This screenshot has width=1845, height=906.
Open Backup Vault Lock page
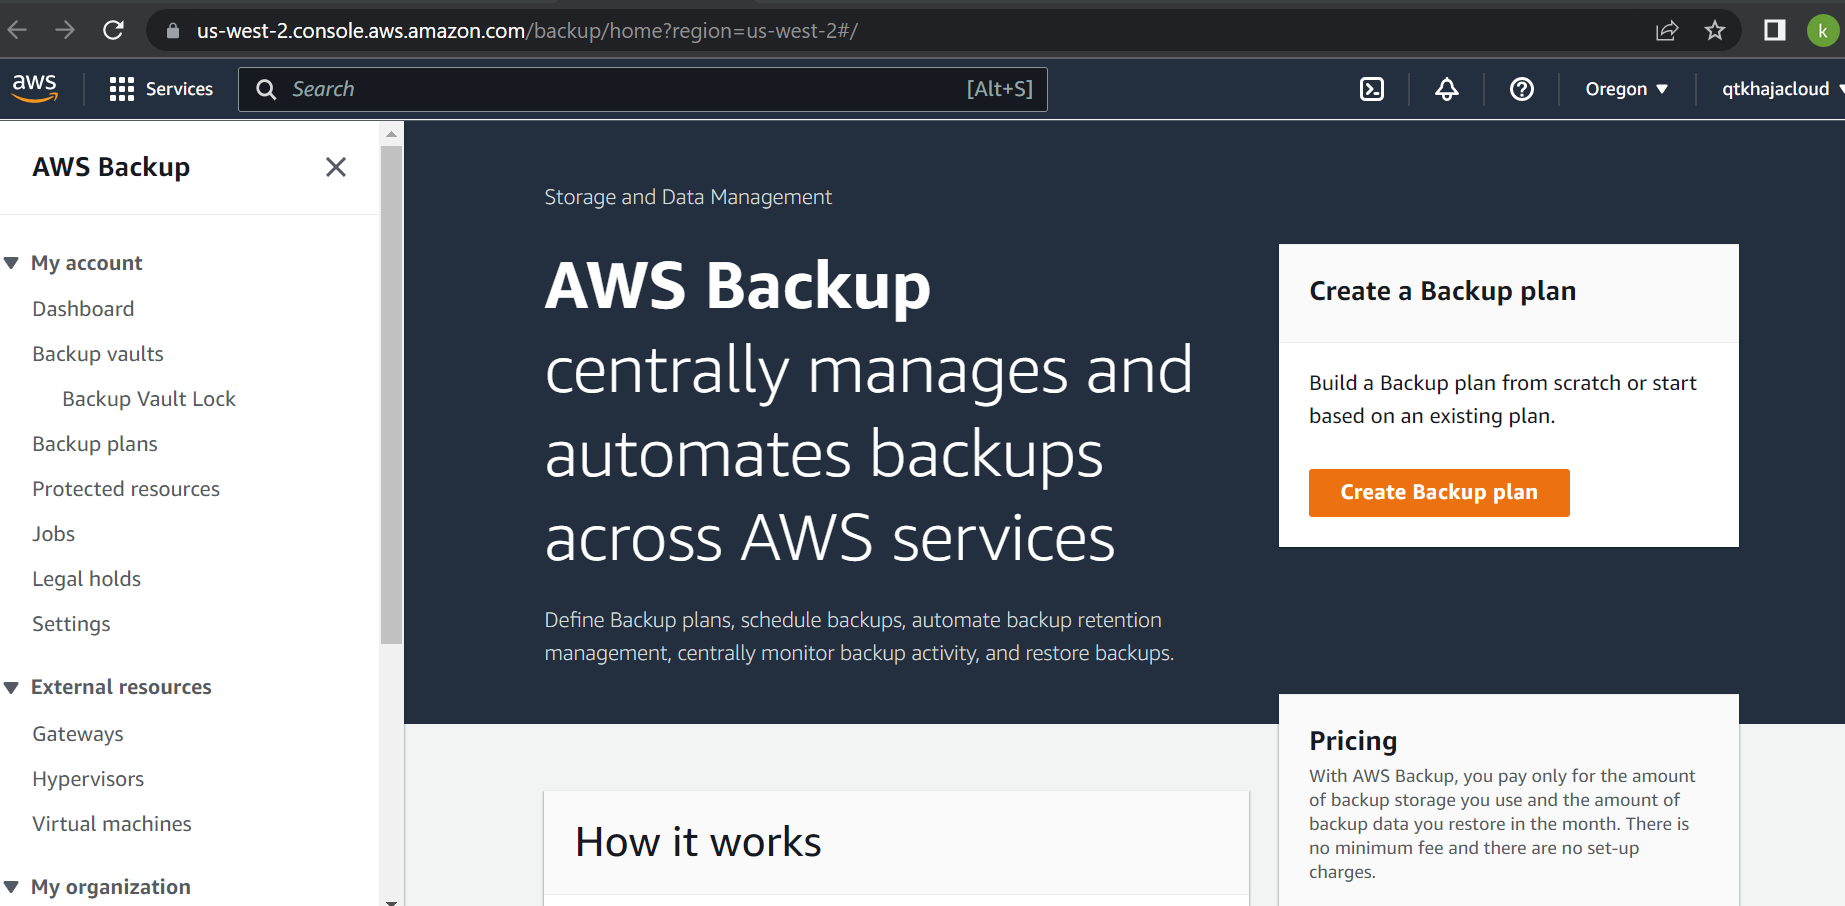pyautogui.click(x=149, y=399)
